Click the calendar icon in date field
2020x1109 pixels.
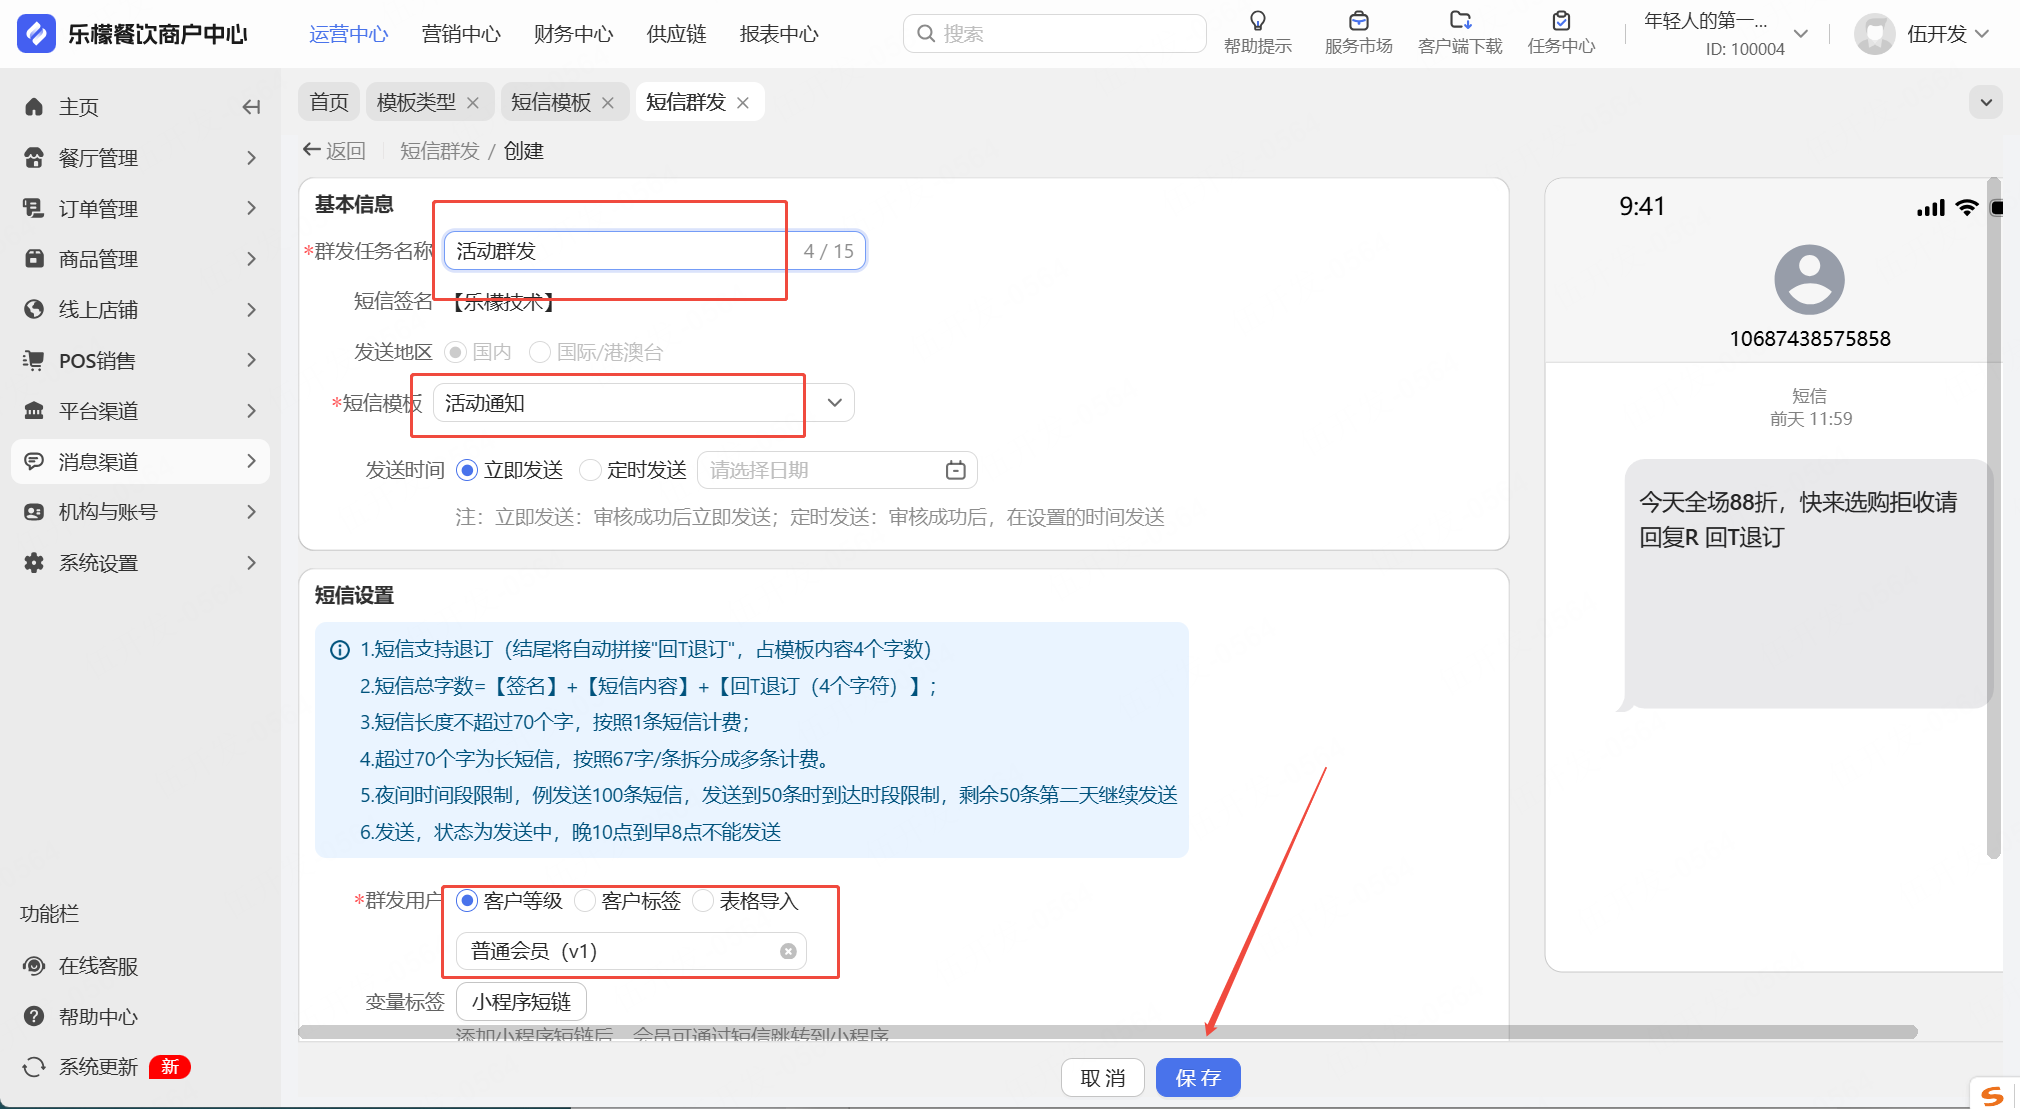click(955, 470)
